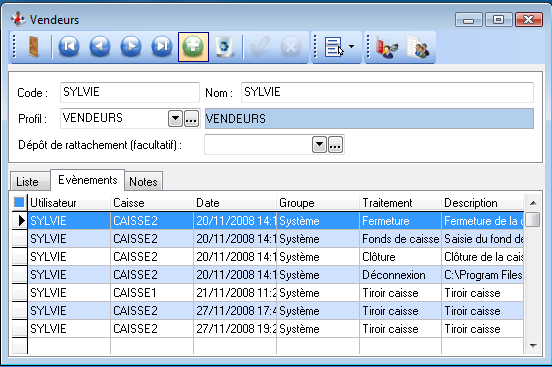The height and width of the screenshot is (367, 552).
Task: Click the Code field containing SYLVIE
Action: point(130,92)
